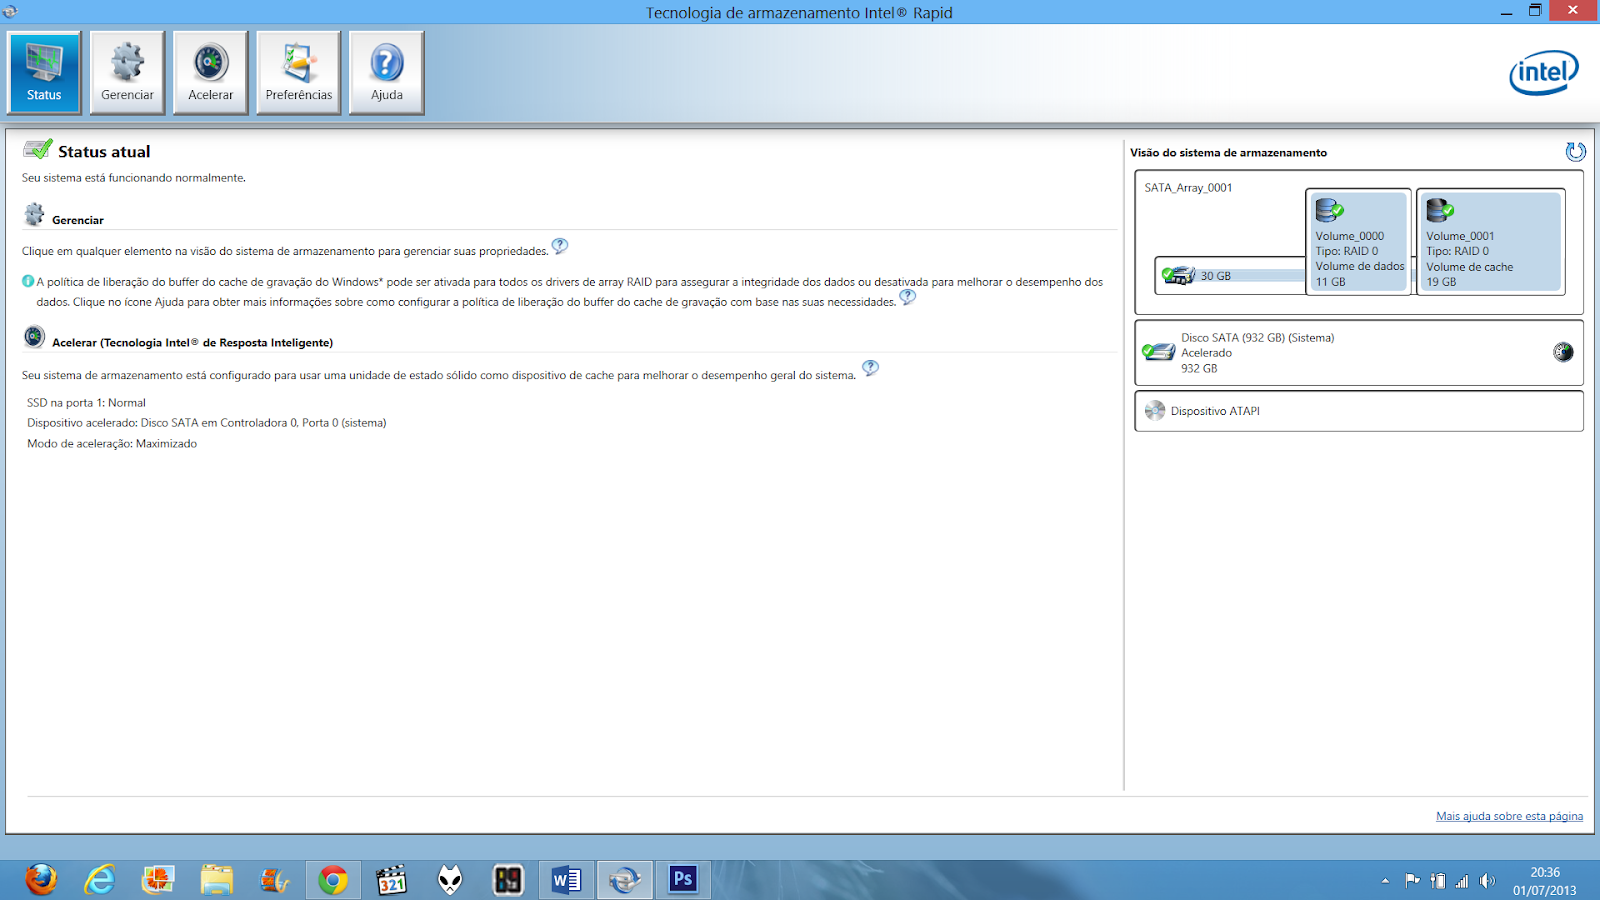Click 'SSD na porta 1: Normal' text
1600x900 pixels.
[x=86, y=403]
